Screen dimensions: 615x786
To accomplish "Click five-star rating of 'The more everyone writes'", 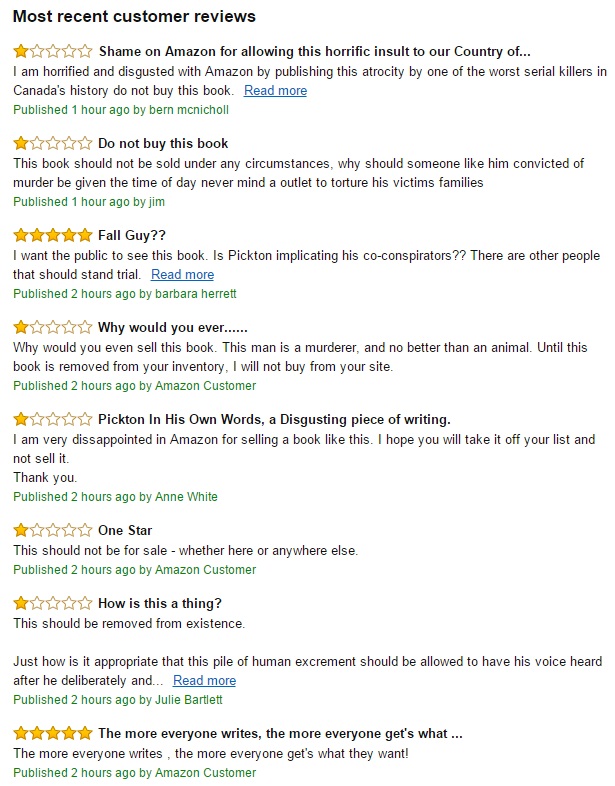I will click(52, 733).
